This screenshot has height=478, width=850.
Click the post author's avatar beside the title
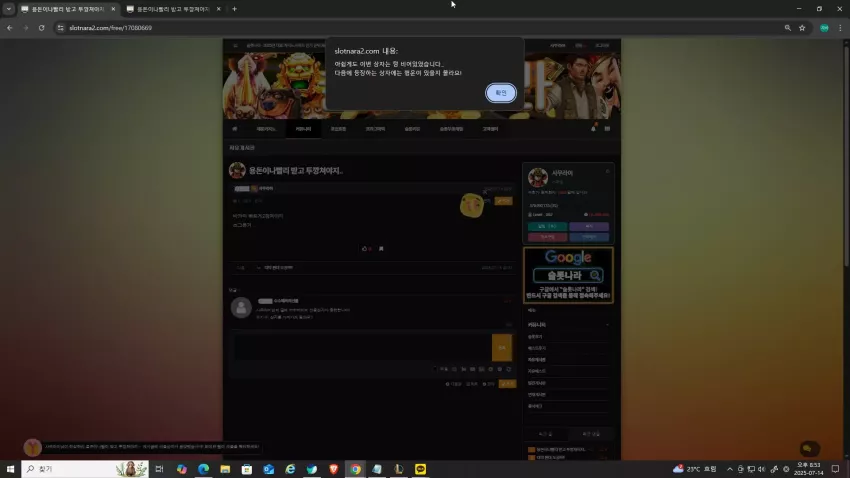pos(237,170)
